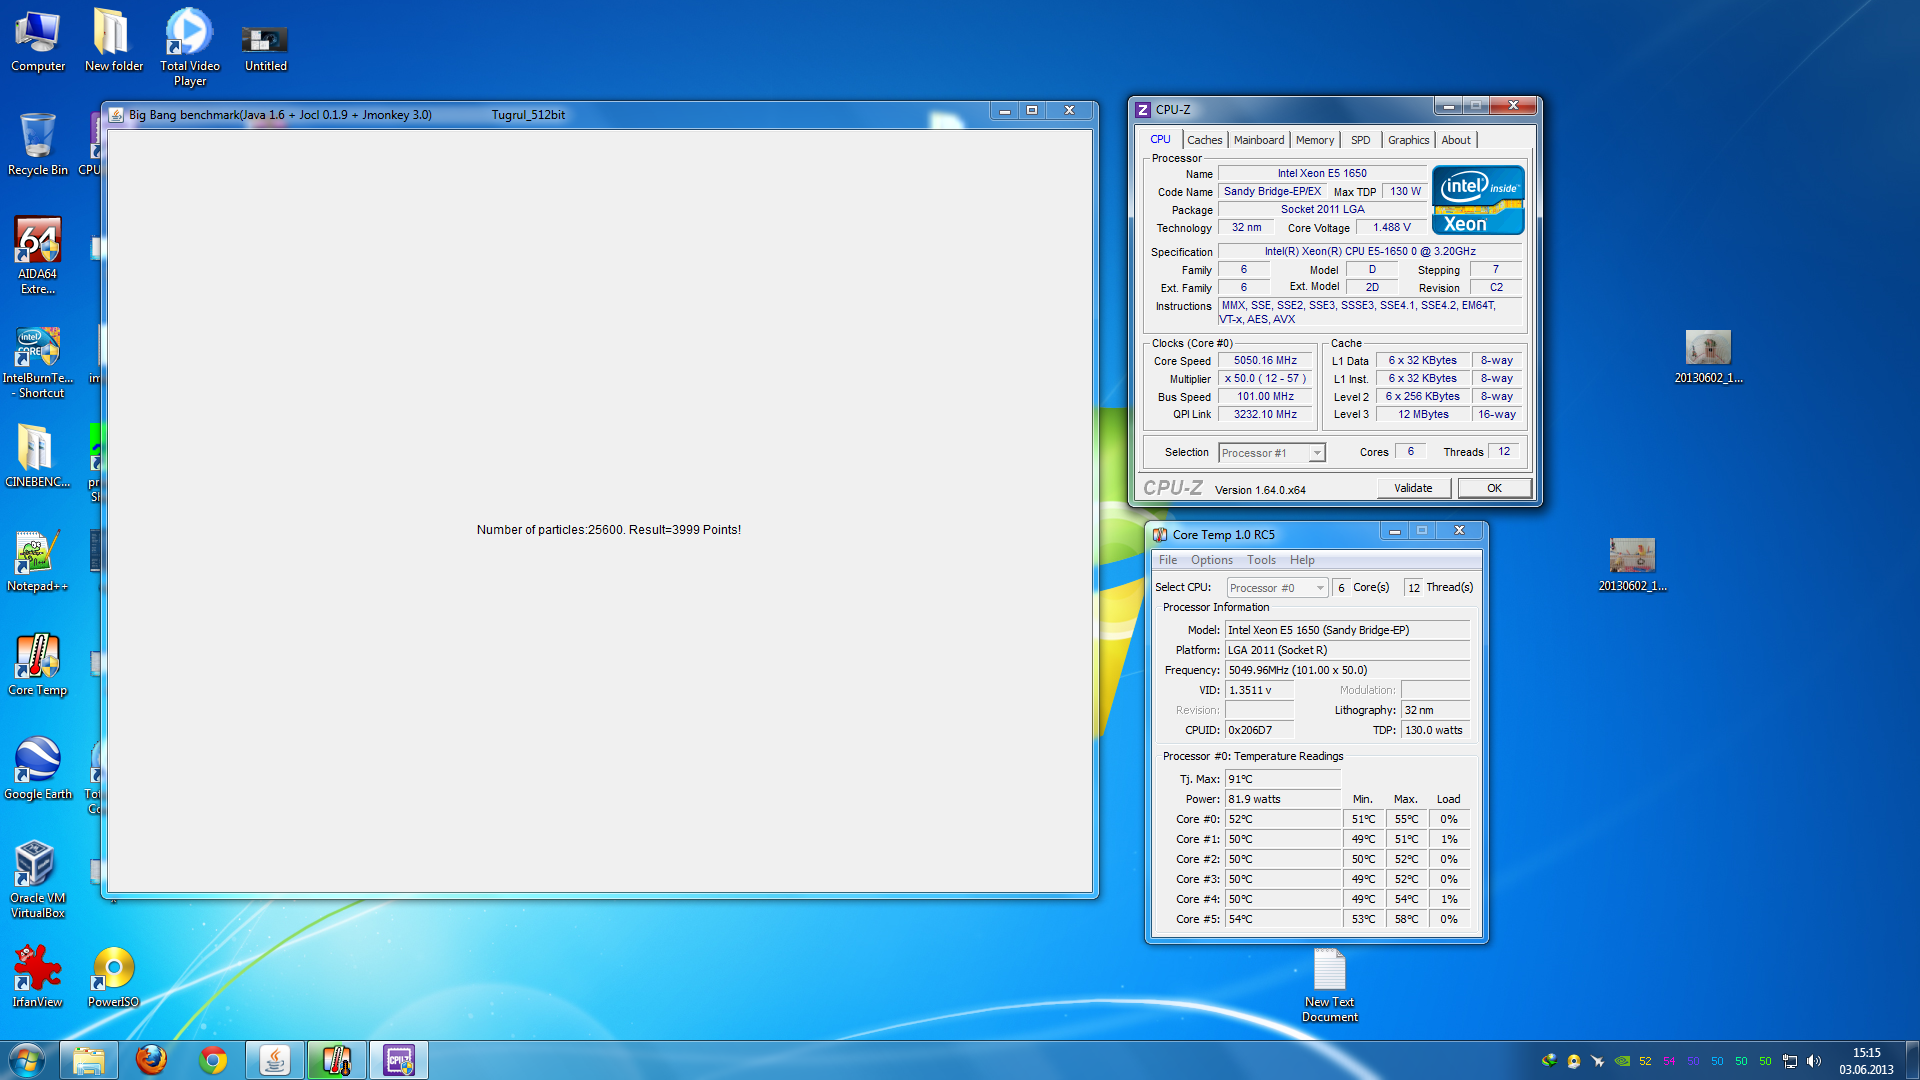Screen dimensions: 1920x1080
Task: Launch PowerISO desktop shortcut
Action: point(113,976)
